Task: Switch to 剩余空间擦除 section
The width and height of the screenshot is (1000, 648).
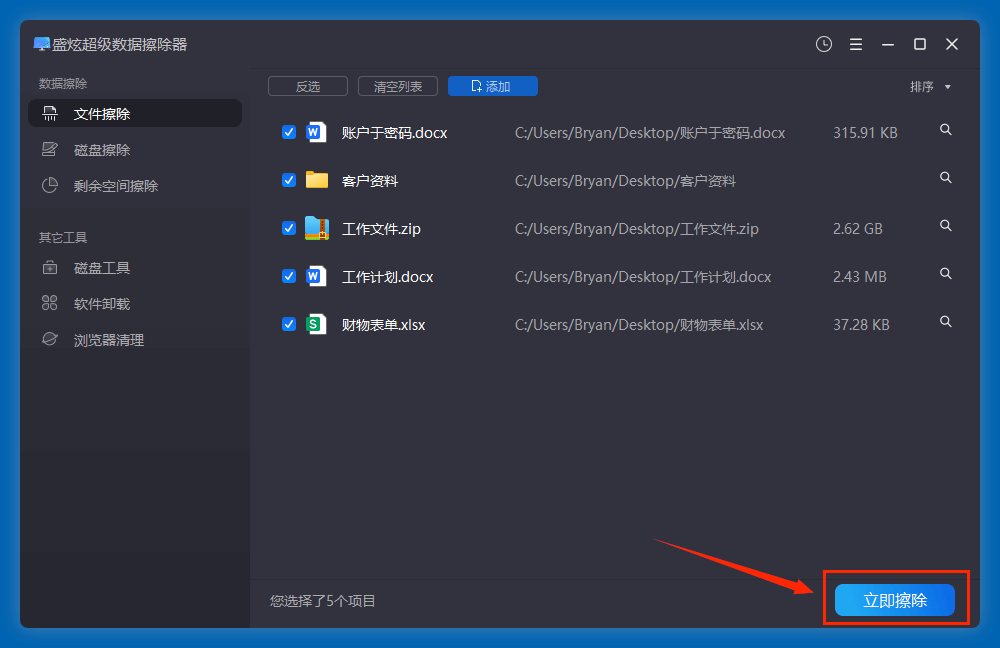Action: coord(116,186)
